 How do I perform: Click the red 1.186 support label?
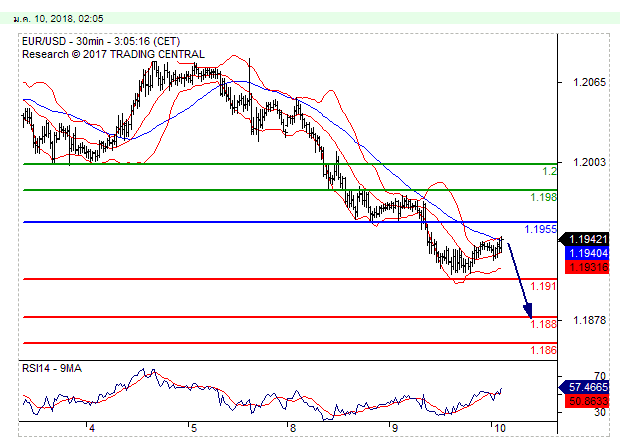[543, 350]
